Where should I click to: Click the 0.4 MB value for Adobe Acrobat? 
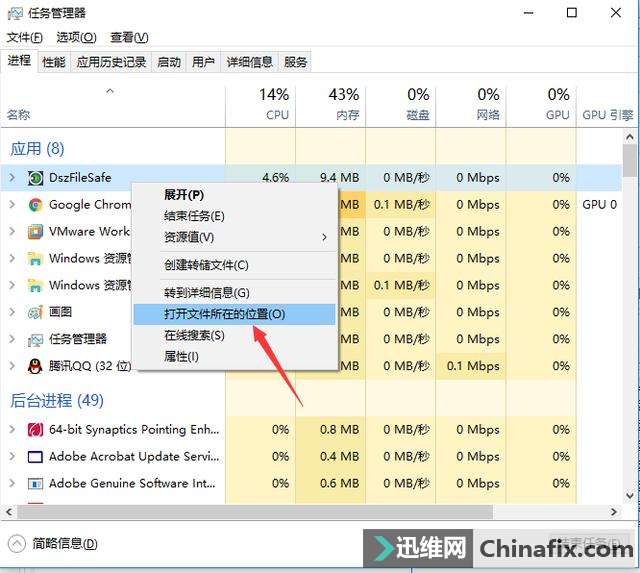click(x=340, y=456)
